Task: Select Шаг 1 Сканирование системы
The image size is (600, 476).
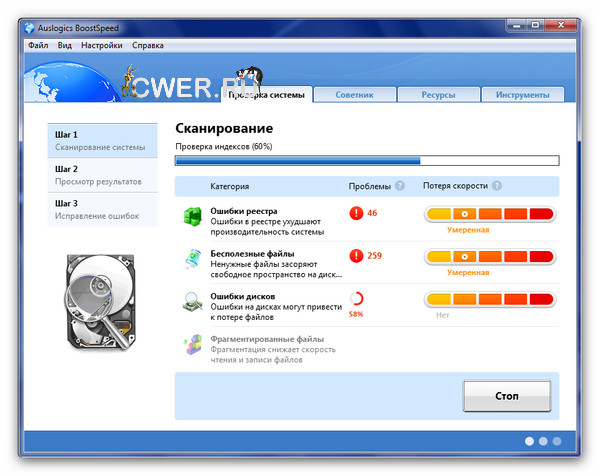Action: pos(102,140)
